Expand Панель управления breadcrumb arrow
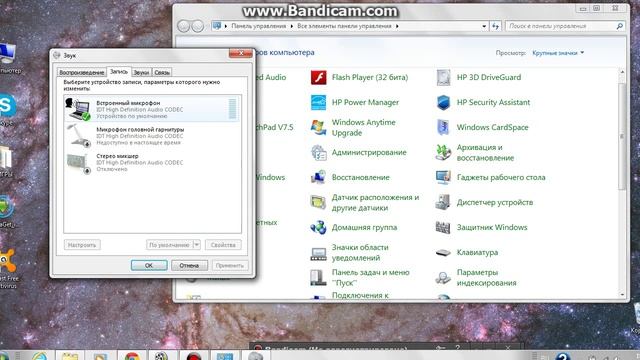Viewport: 640px width, 360px height. pyautogui.click(x=292, y=26)
